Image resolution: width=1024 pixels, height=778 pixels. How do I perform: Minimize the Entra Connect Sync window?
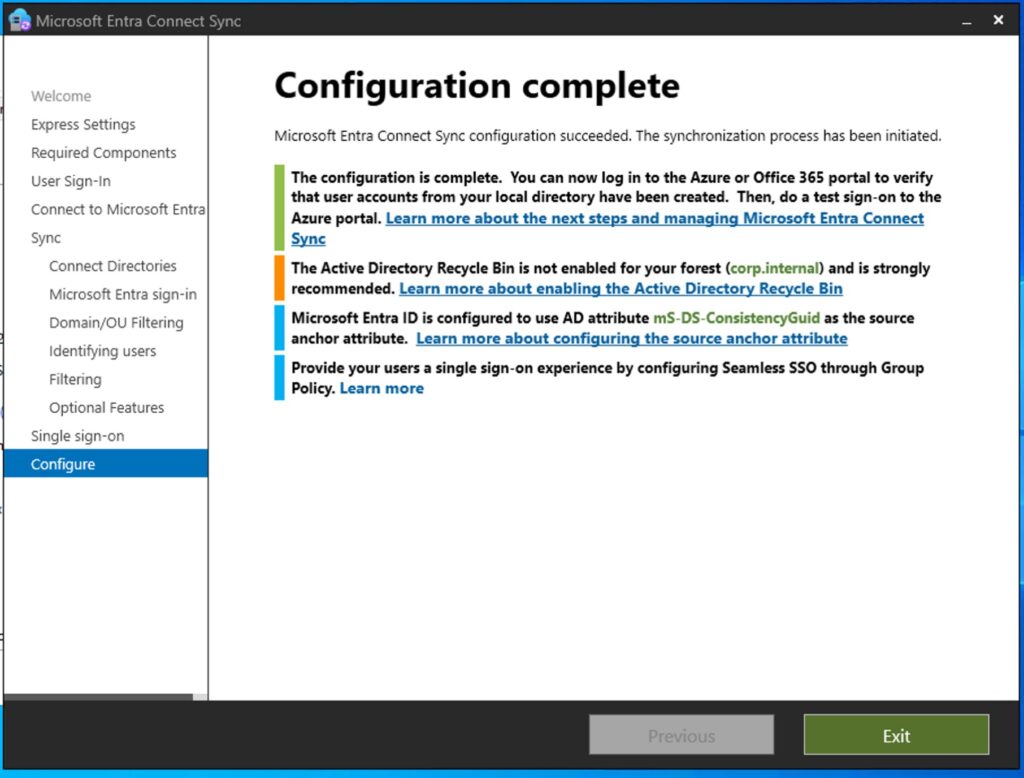966,20
